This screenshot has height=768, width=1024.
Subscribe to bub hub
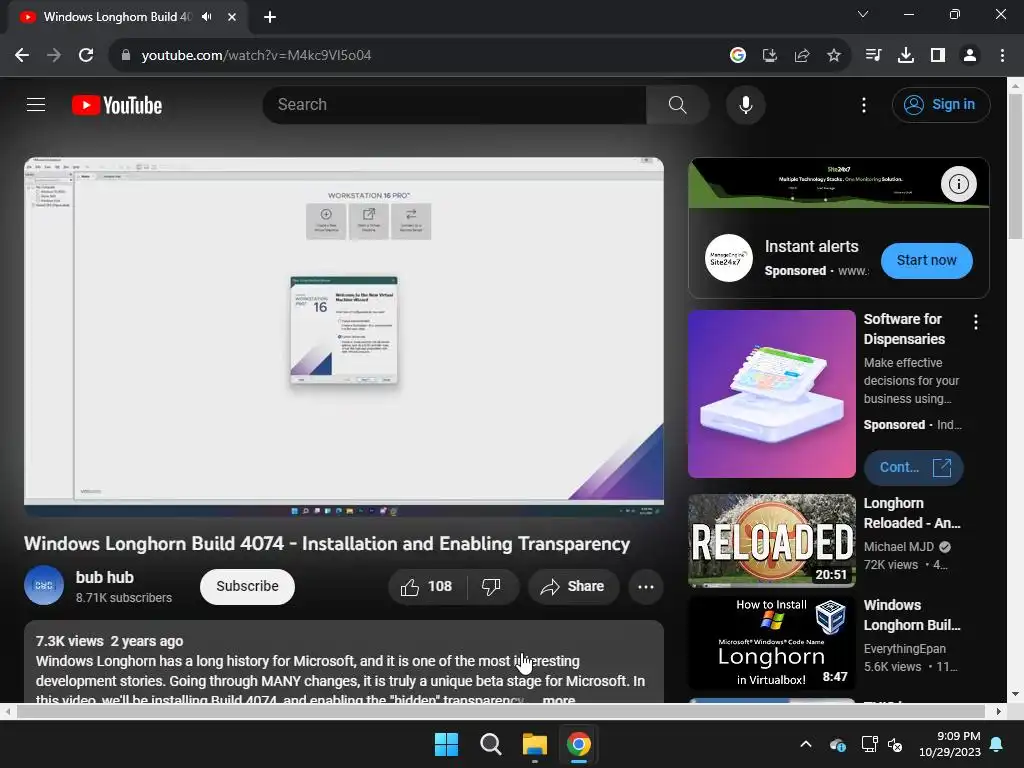[x=247, y=586]
